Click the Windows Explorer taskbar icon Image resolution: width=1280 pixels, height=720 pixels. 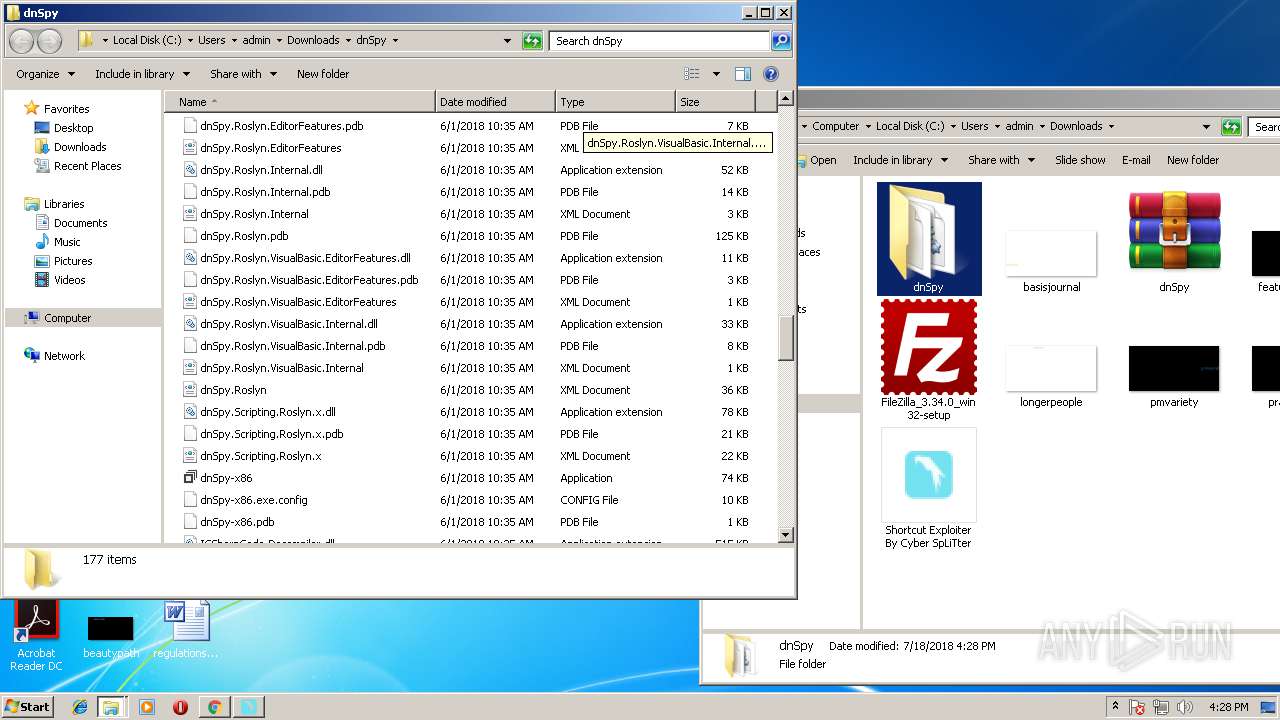111,707
